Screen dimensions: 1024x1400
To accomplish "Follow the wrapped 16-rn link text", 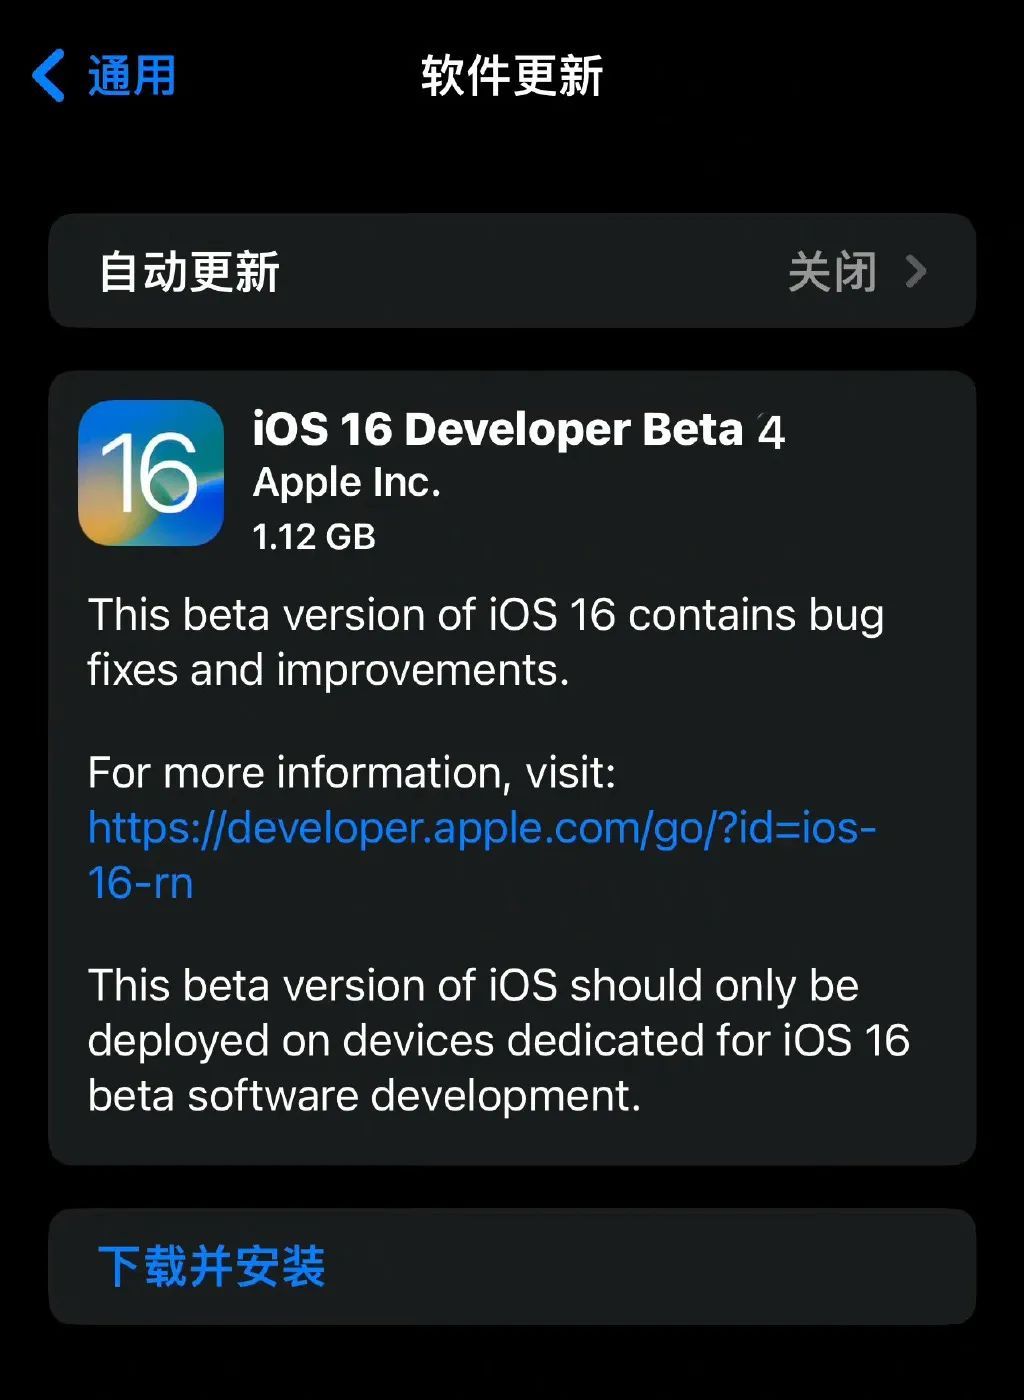I will 140,883.
